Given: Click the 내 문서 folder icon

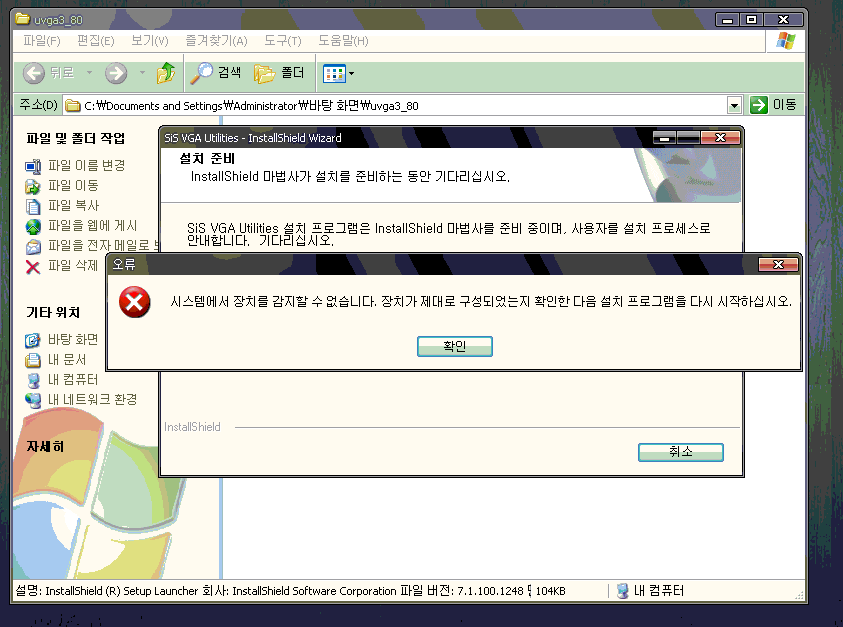Looking at the screenshot, I should coord(33,360).
